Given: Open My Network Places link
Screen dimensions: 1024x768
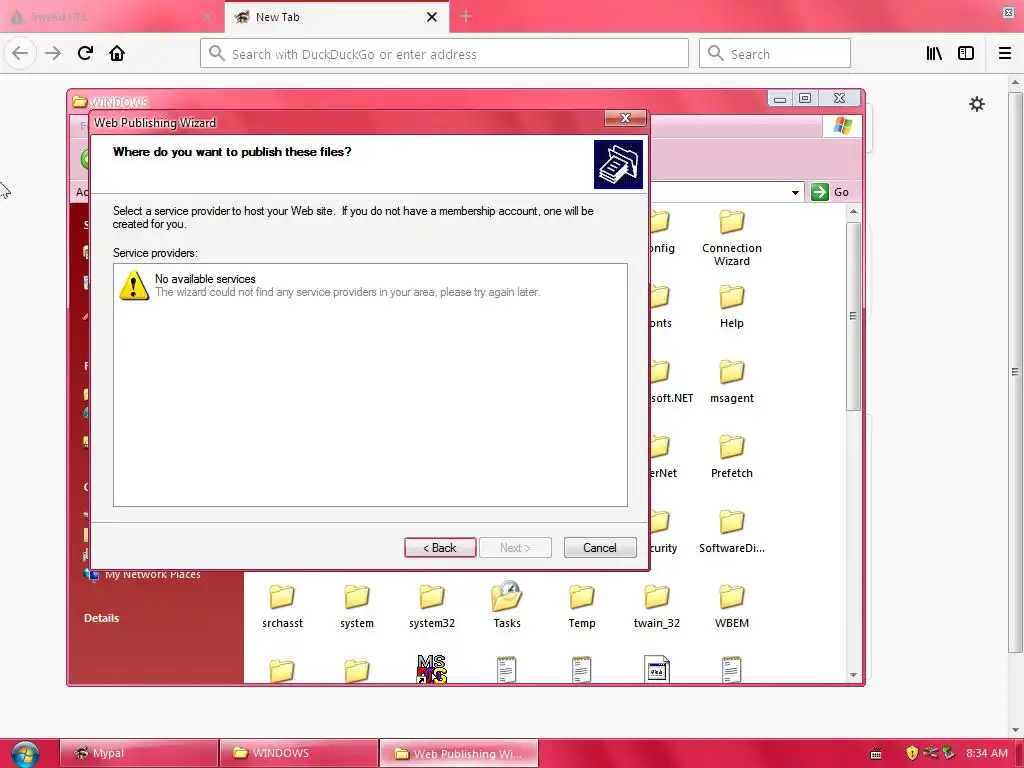Looking at the screenshot, I should pyautogui.click(x=152, y=575).
